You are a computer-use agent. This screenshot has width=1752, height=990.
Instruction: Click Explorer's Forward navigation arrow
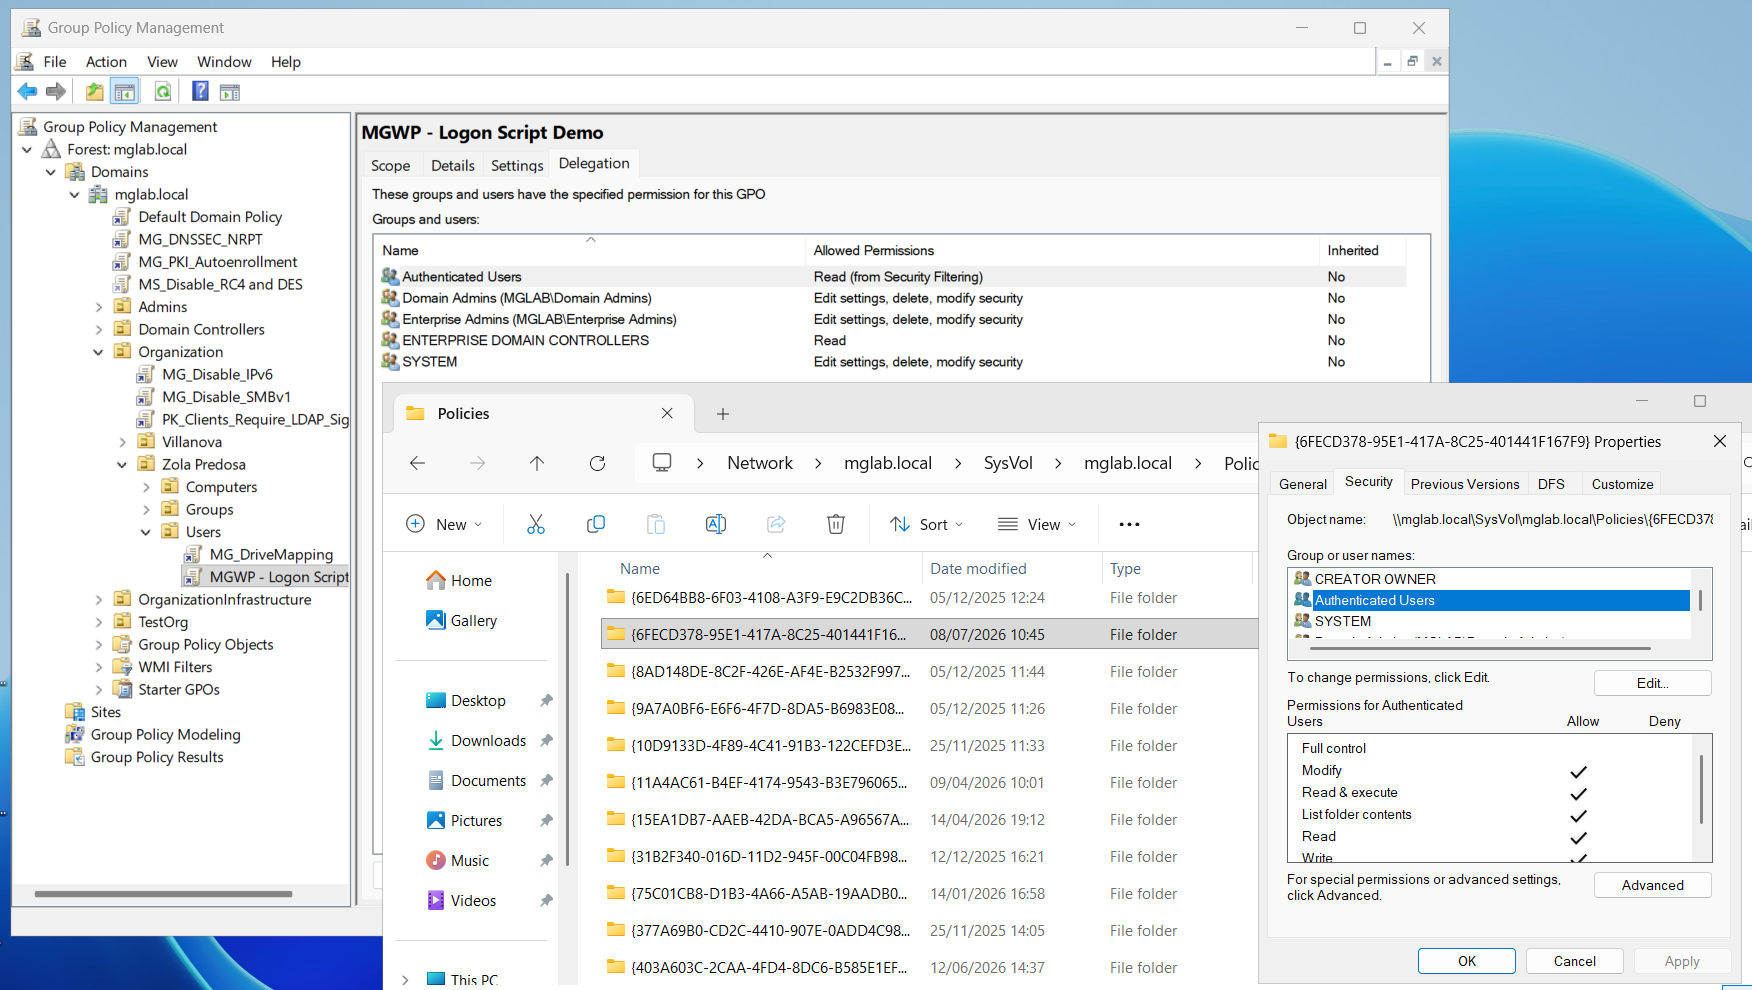click(478, 463)
